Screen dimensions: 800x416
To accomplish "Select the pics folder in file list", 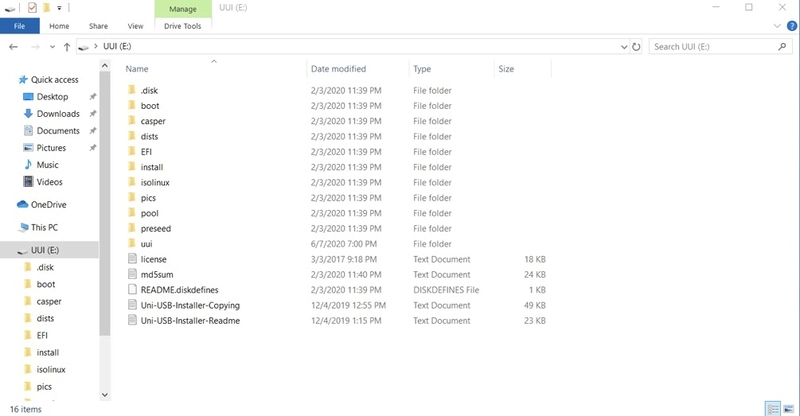I will (148, 198).
